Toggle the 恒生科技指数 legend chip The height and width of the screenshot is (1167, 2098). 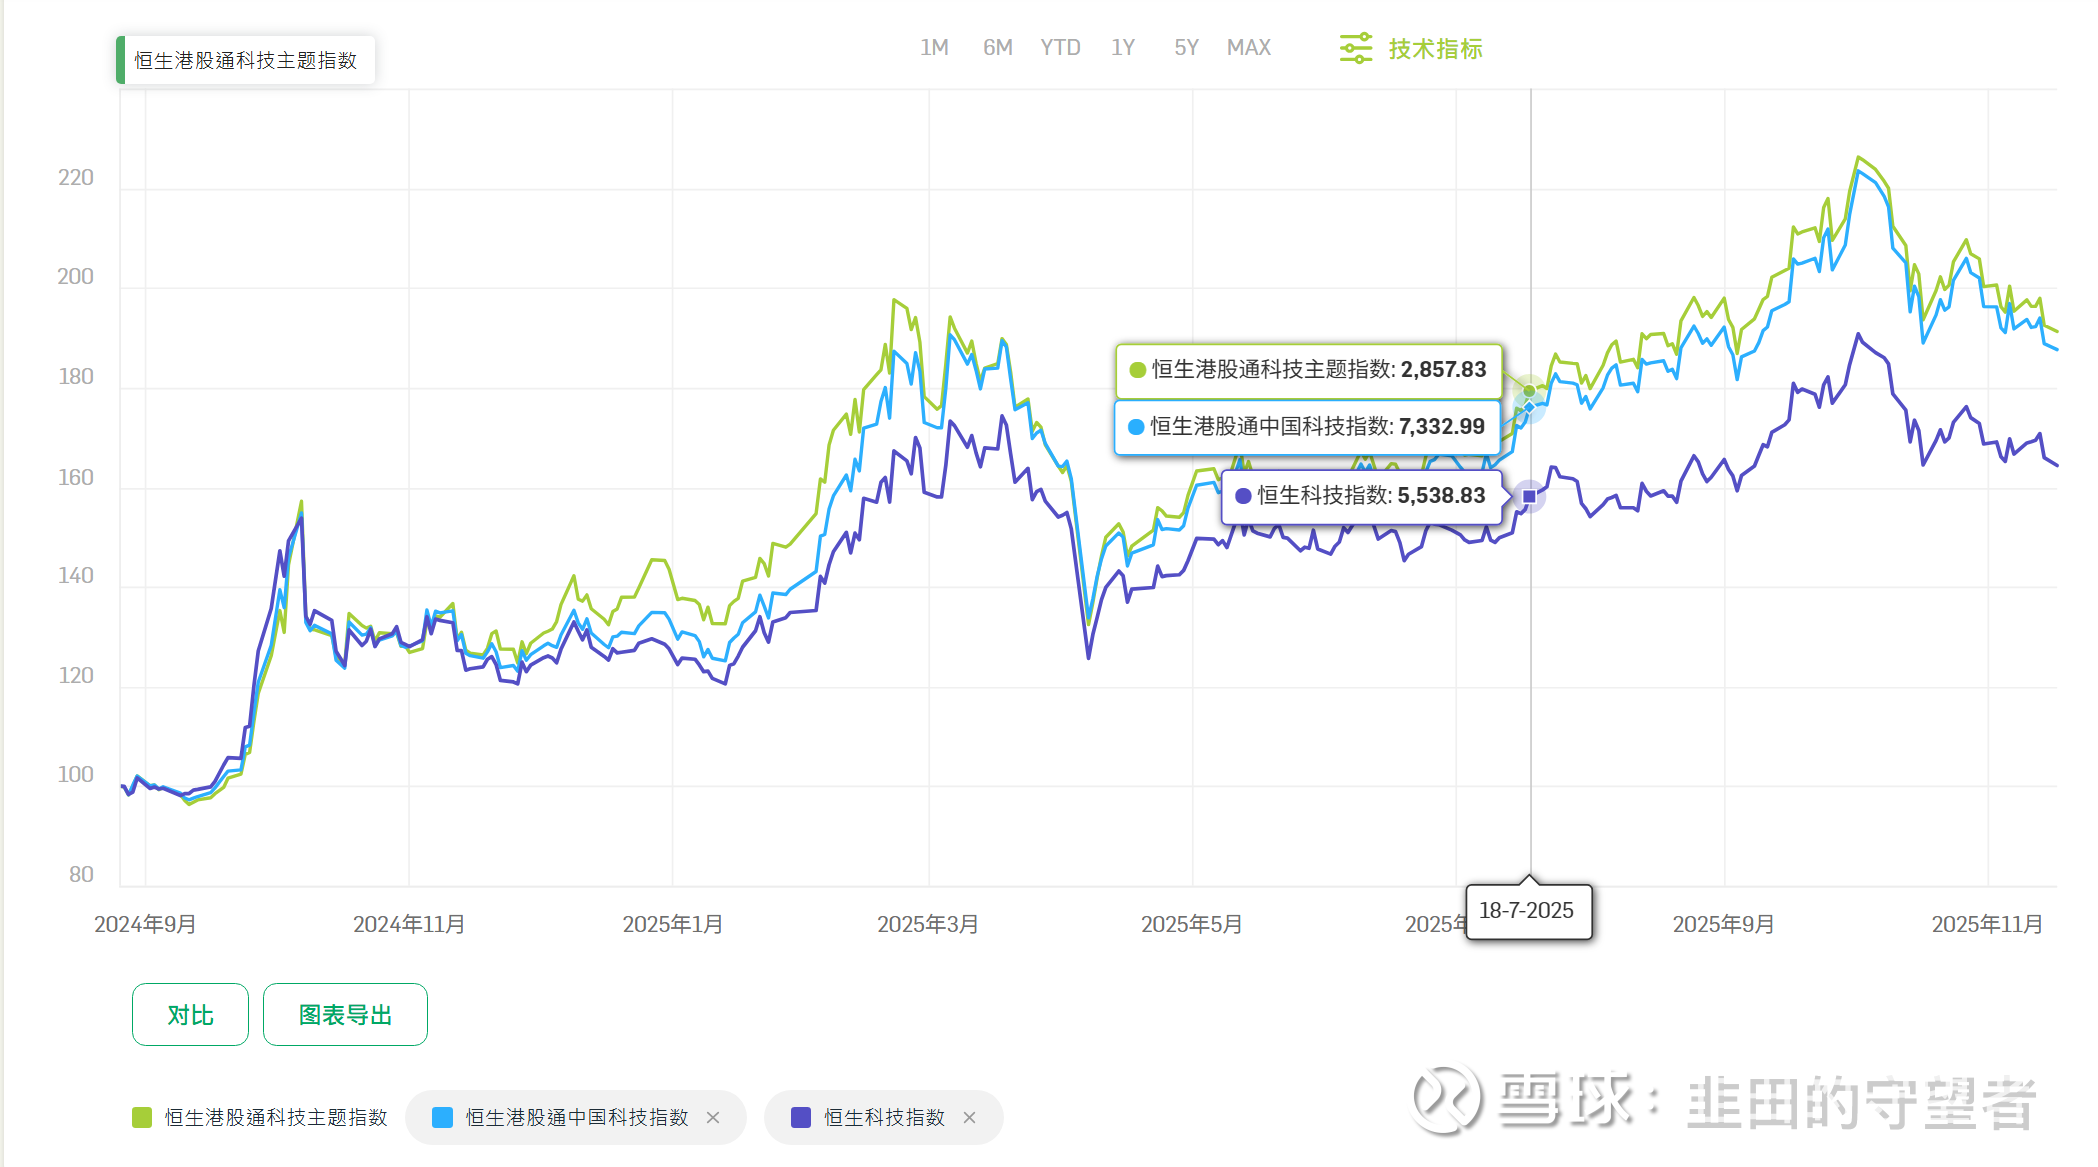[x=884, y=1118]
